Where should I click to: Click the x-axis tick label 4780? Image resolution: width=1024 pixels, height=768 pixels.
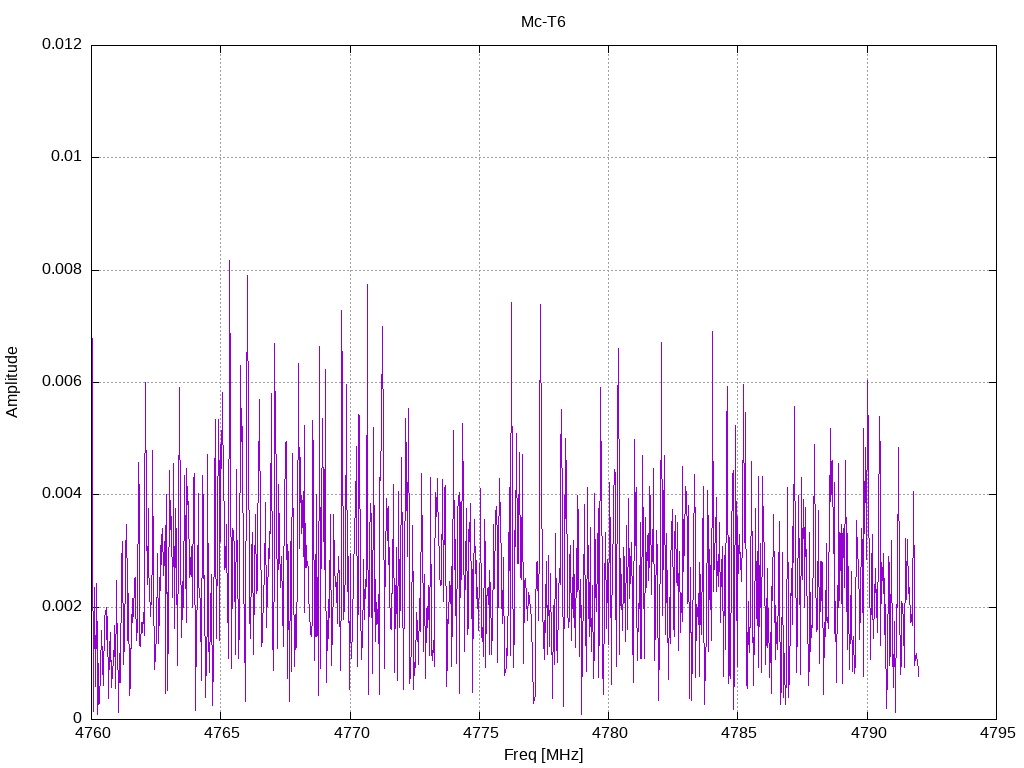tap(609, 733)
